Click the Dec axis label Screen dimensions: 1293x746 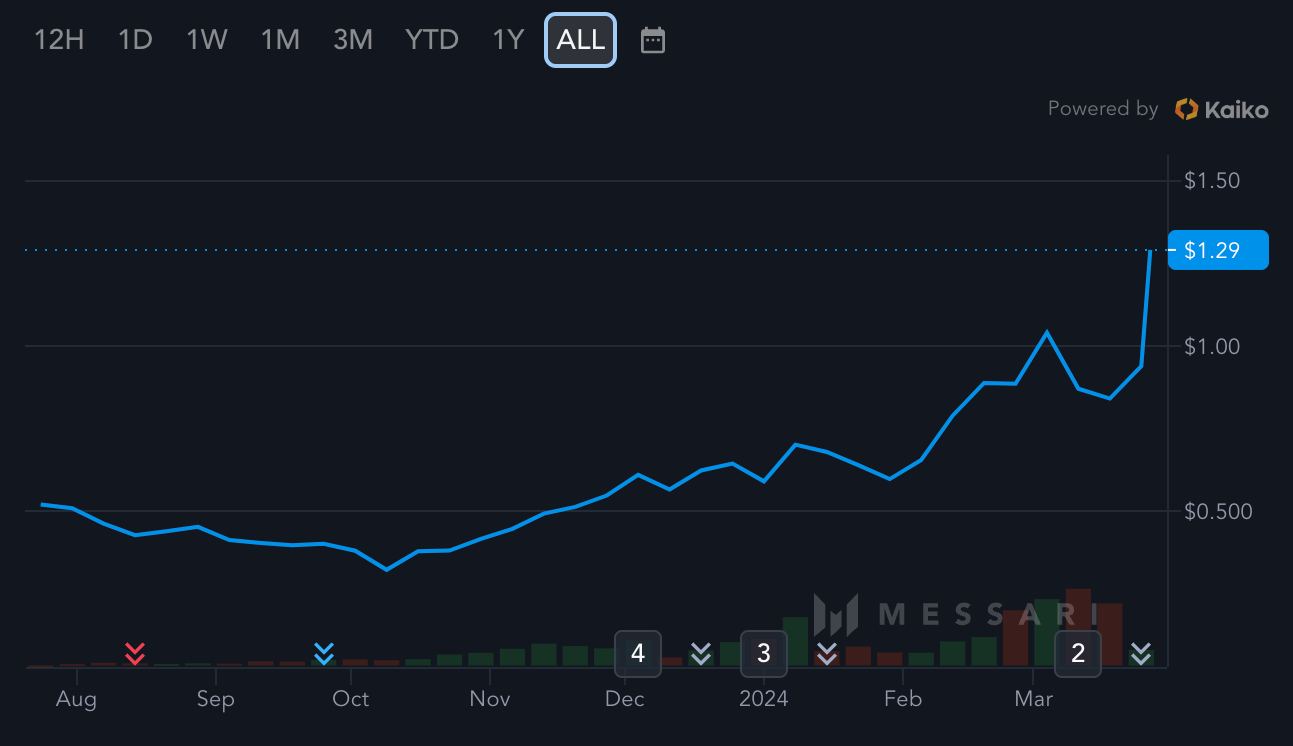(625, 698)
